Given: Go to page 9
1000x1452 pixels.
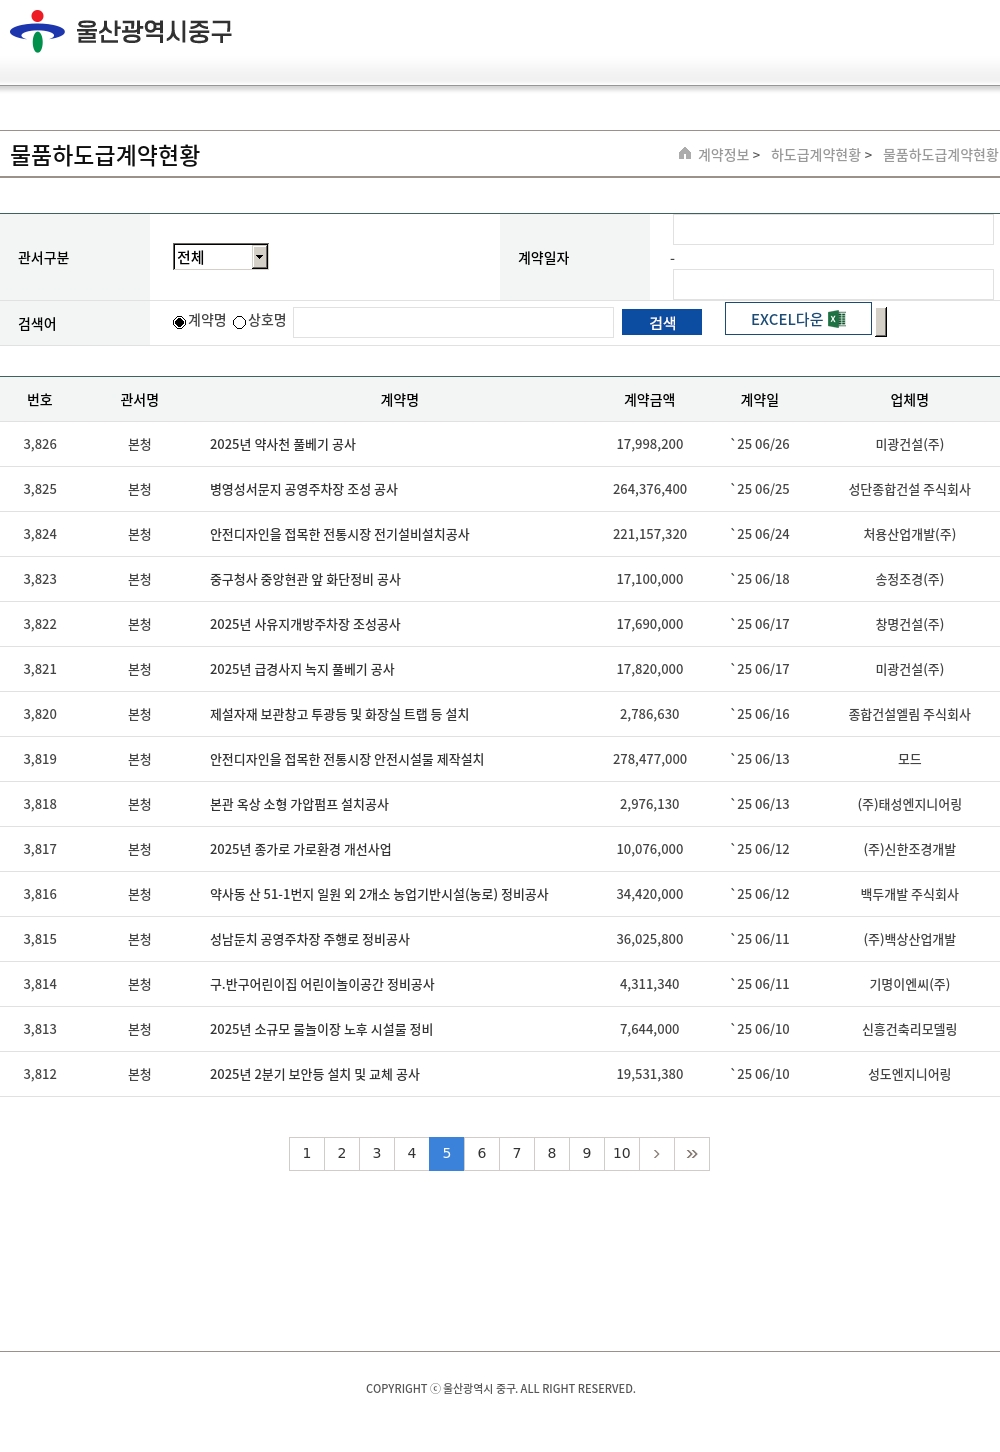Looking at the screenshot, I should point(587,1154).
